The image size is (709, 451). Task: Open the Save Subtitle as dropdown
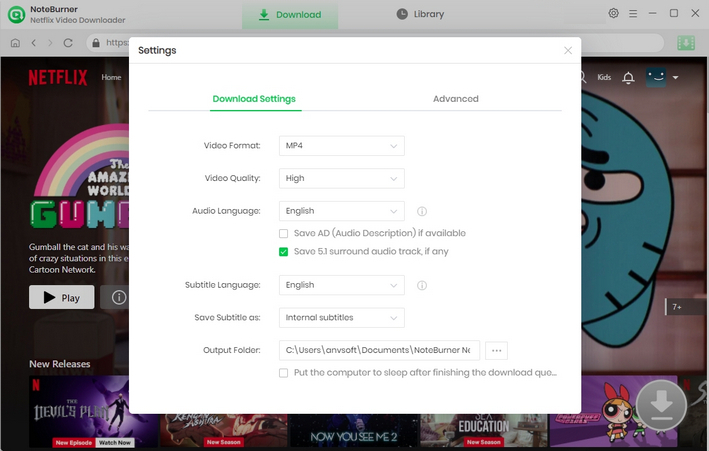pos(342,318)
